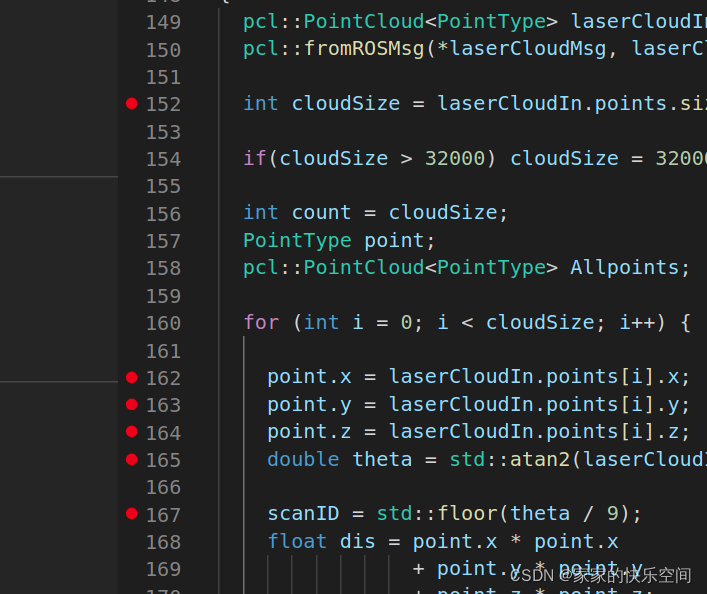Click the 'Allpoints' variable name
The height and width of the screenshot is (594, 707).
click(624, 267)
